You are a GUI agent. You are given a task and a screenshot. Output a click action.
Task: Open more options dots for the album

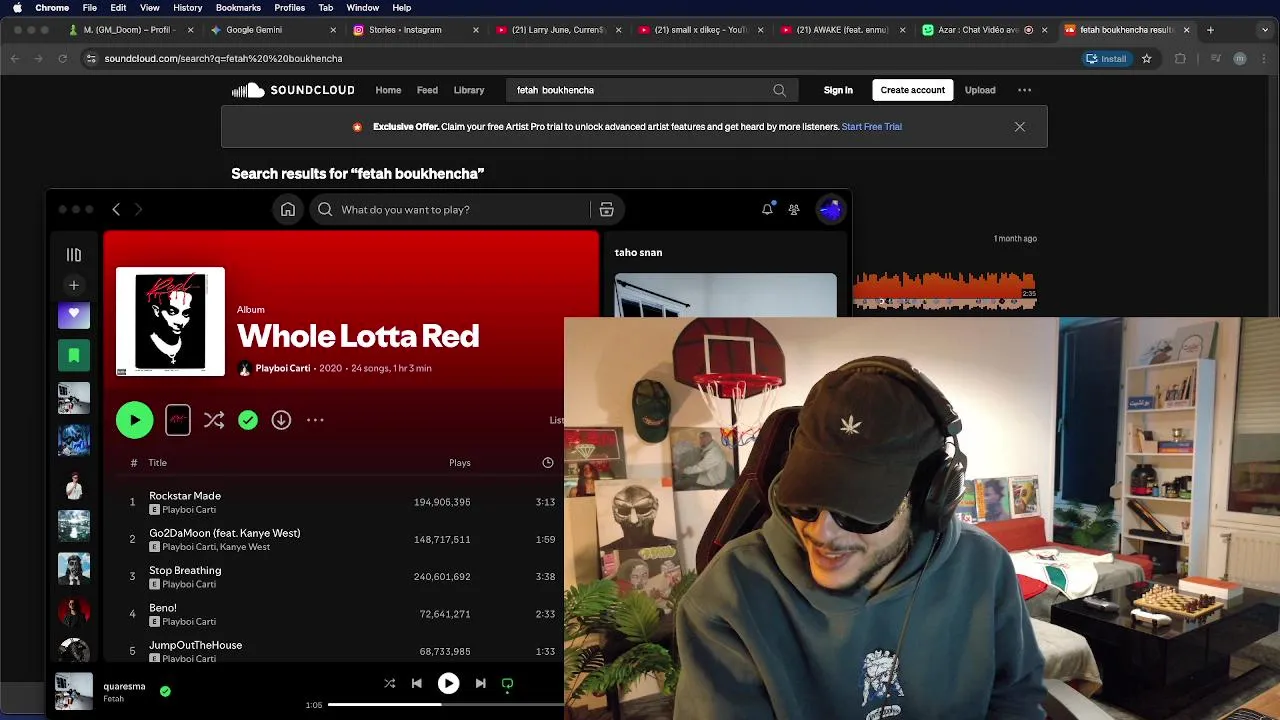tap(315, 420)
